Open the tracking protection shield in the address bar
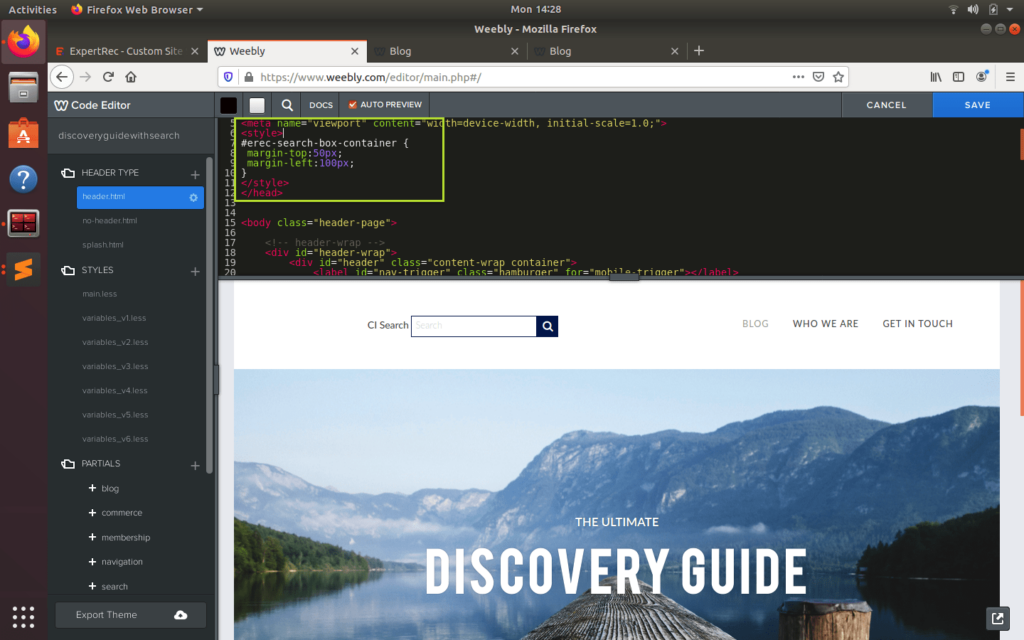 point(230,76)
